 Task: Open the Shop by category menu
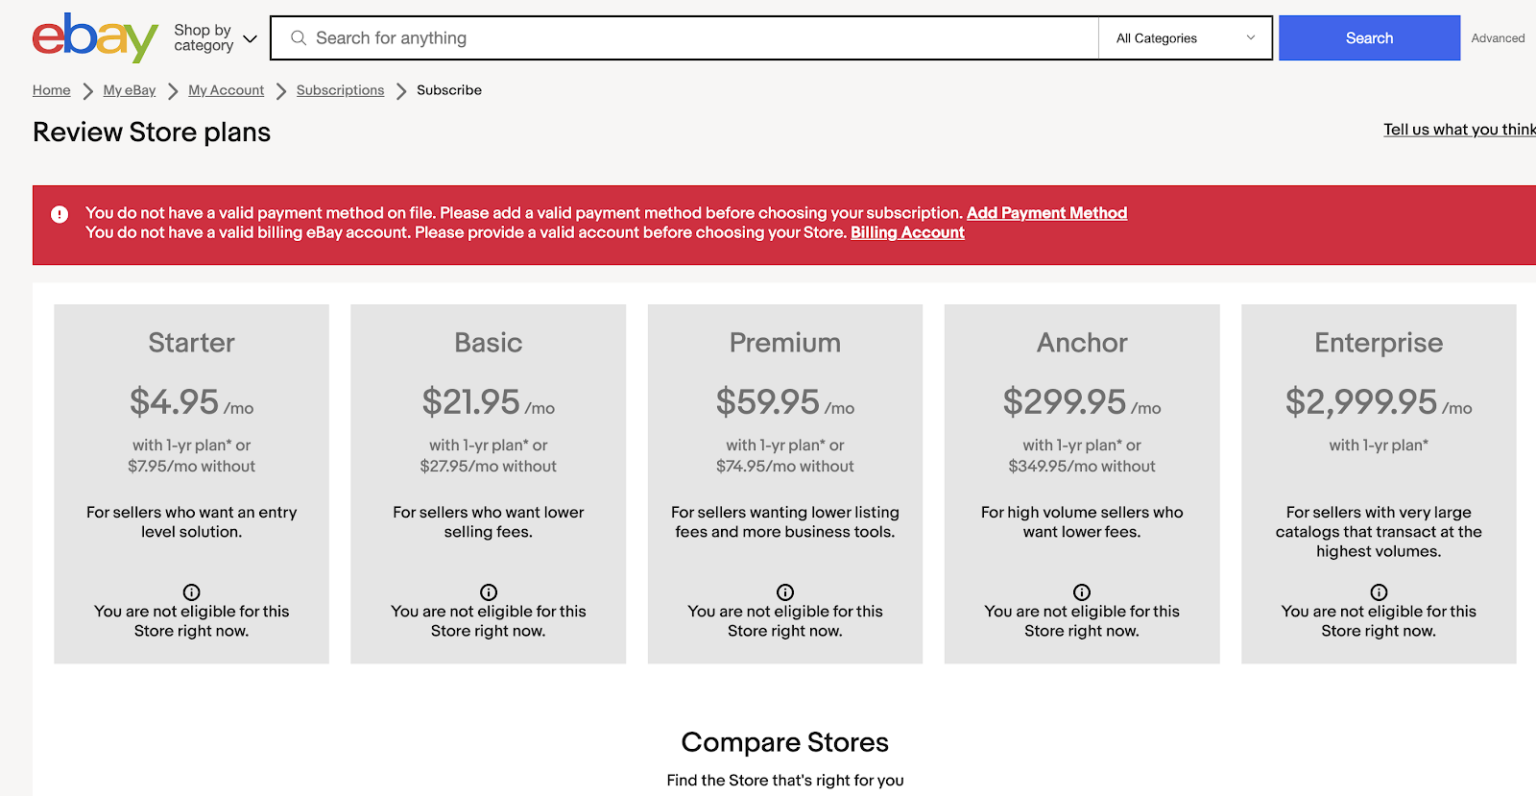[202, 37]
